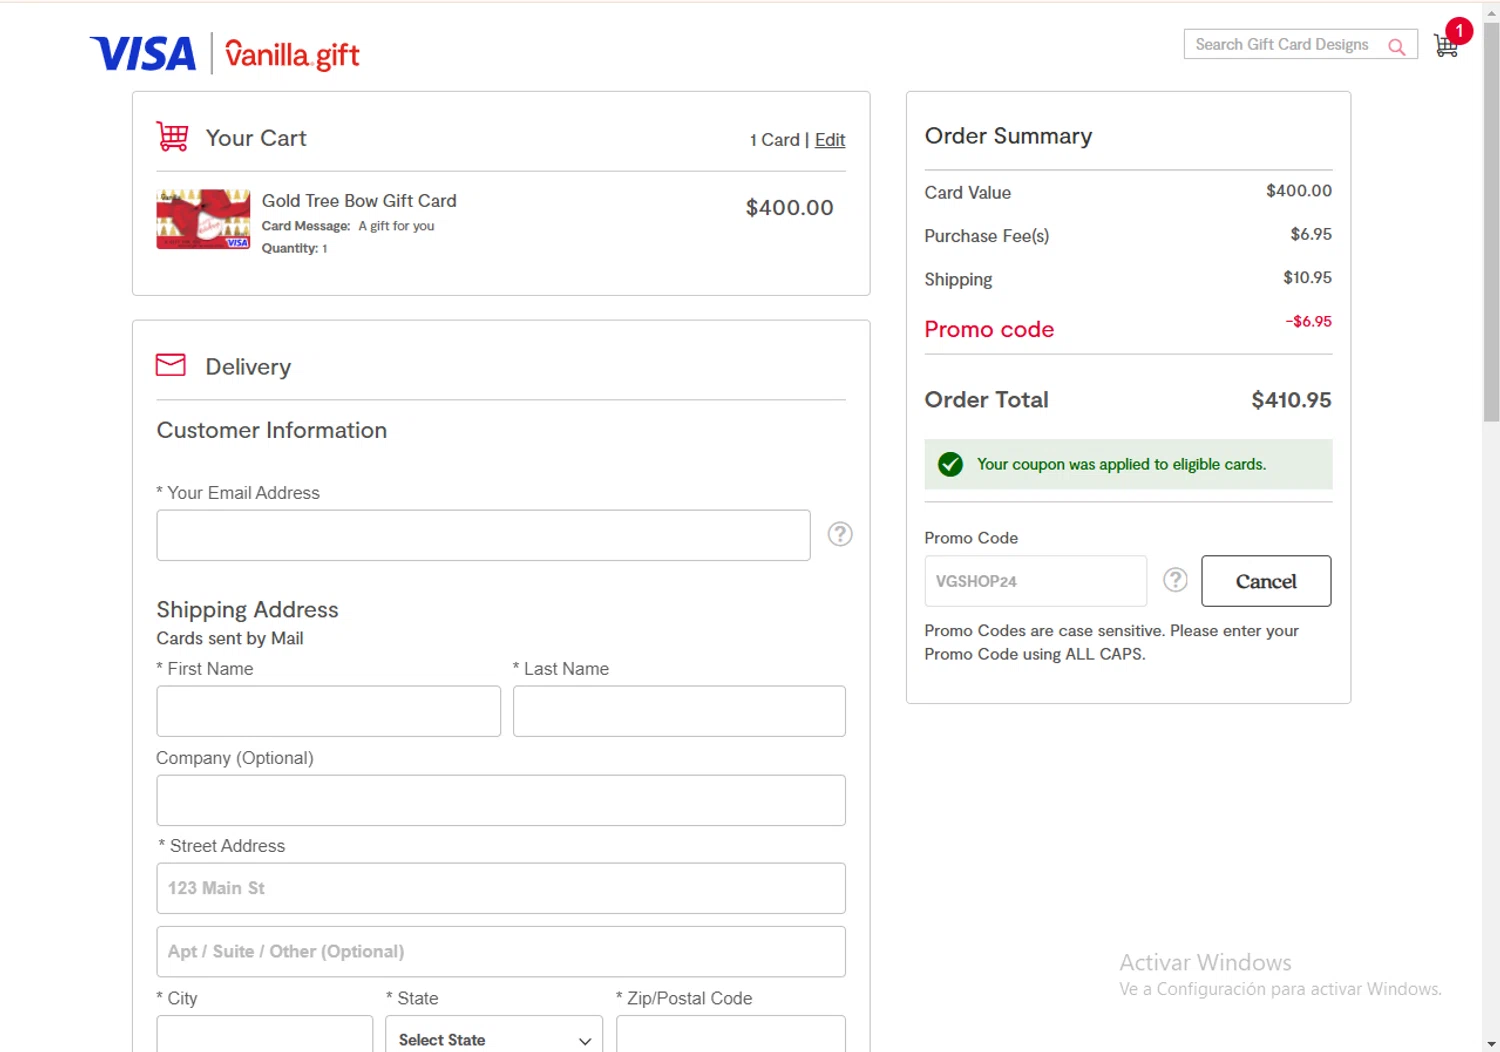This screenshot has width=1500, height=1052.
Task: Click the red cart icon beside Your Cart
Action: pos(172,136)
